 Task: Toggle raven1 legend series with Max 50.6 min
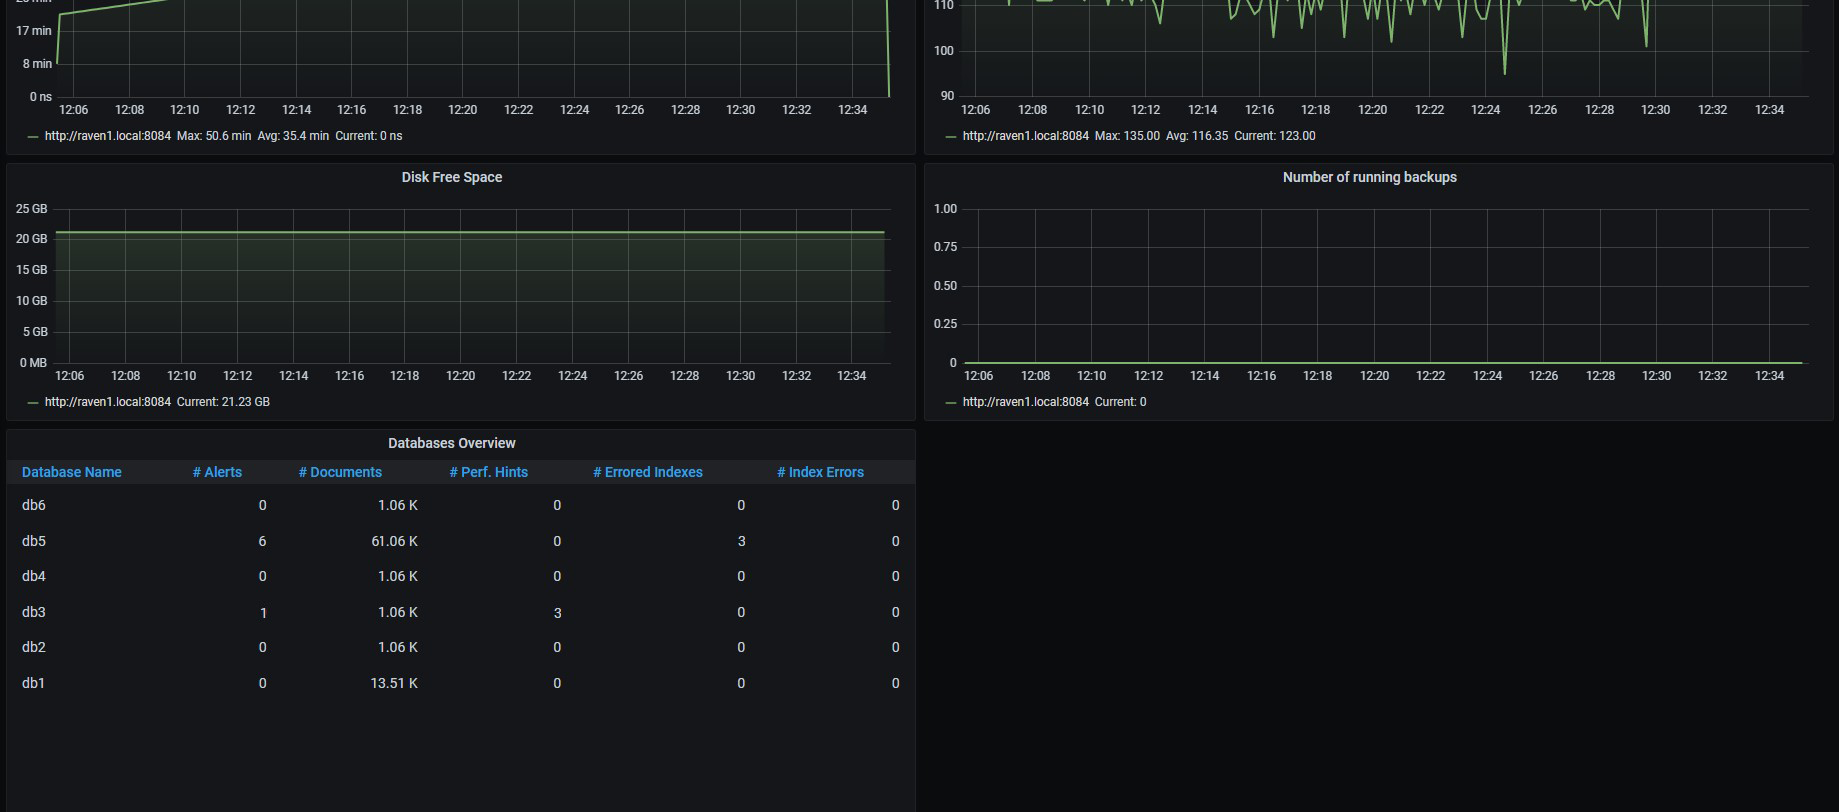(x=108, y=136)
